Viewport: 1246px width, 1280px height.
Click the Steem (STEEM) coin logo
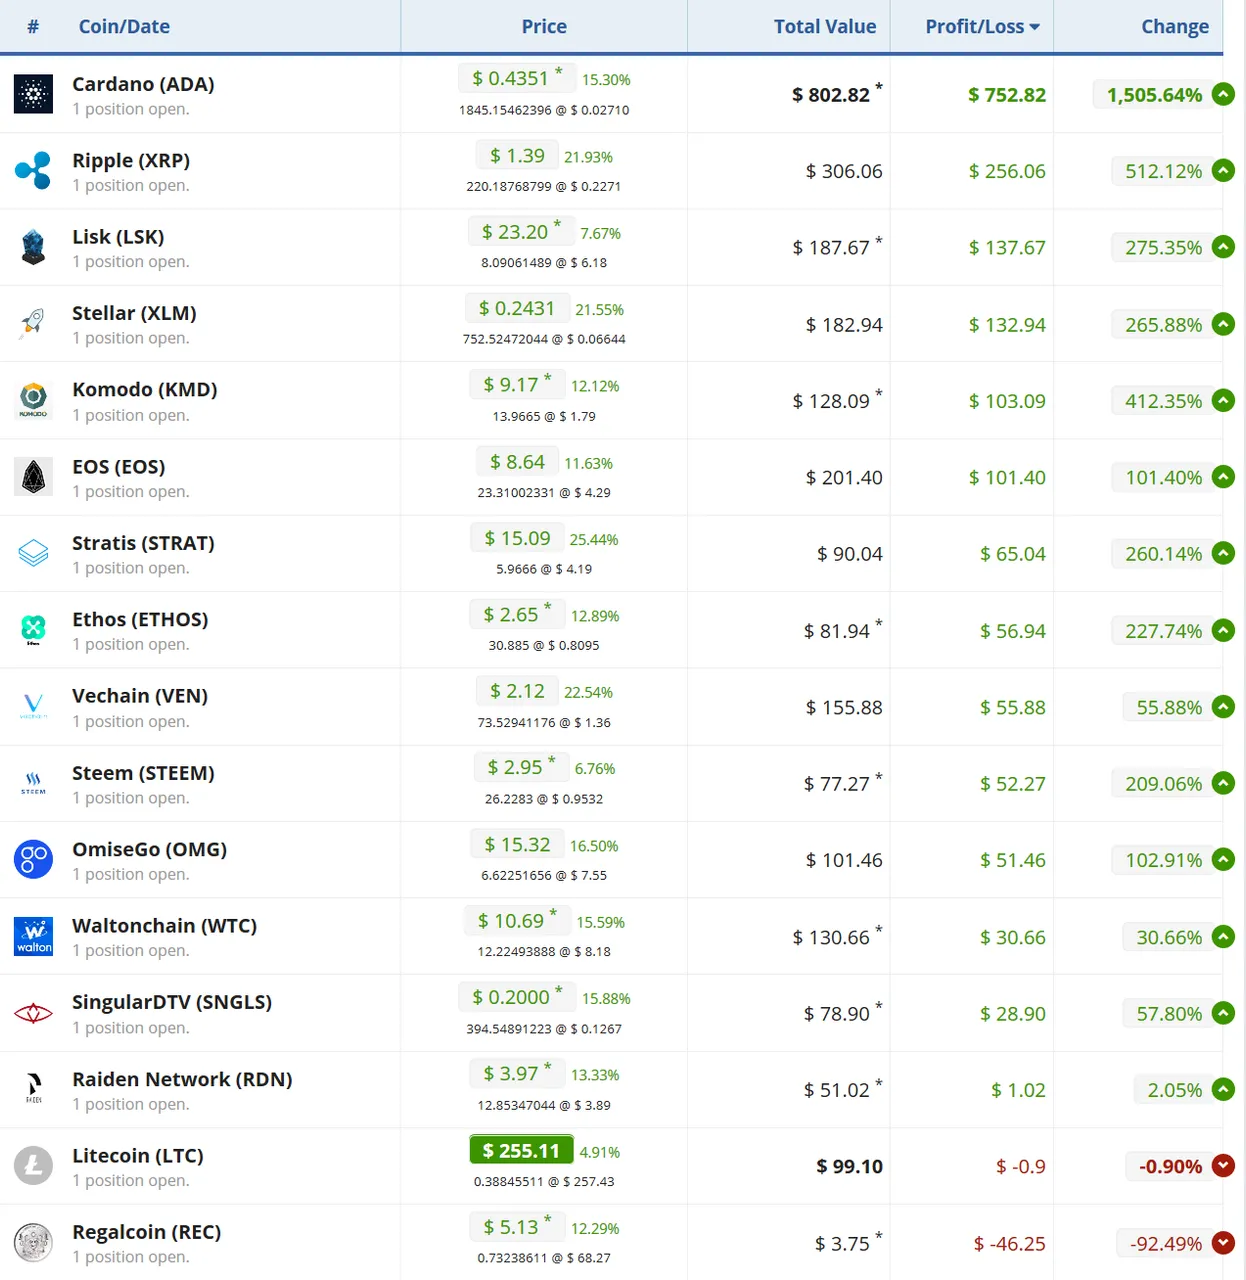(33, 783)
